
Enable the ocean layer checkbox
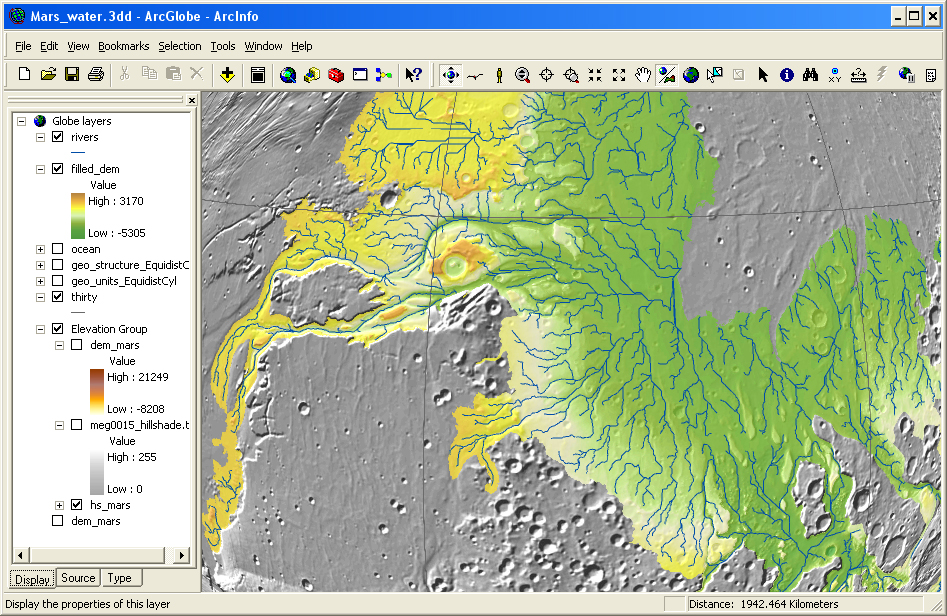coord(58,249)
